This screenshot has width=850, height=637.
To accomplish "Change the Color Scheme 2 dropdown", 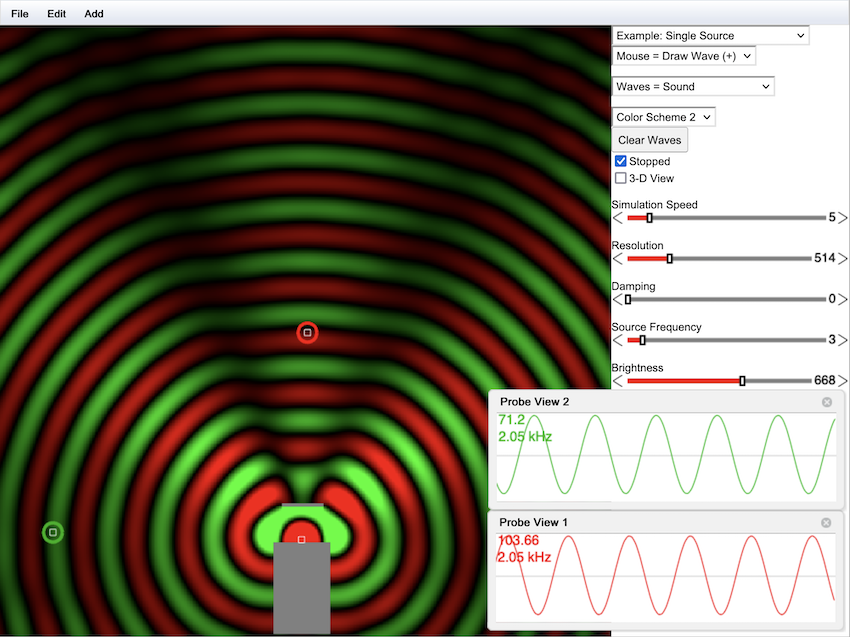I will coord(664,117).
